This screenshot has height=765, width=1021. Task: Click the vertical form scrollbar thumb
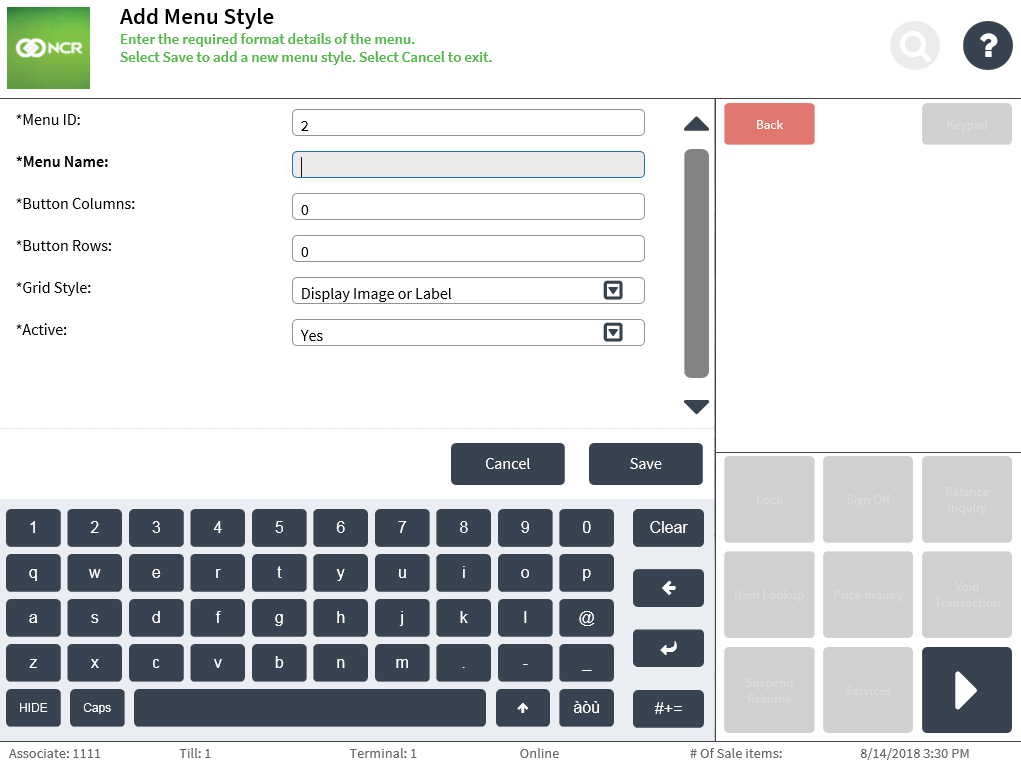tap(696, 263)
